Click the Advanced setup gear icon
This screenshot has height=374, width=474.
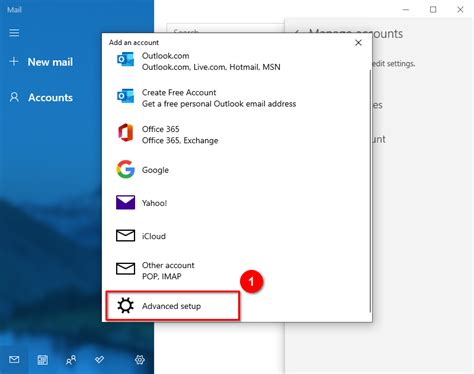125,305
